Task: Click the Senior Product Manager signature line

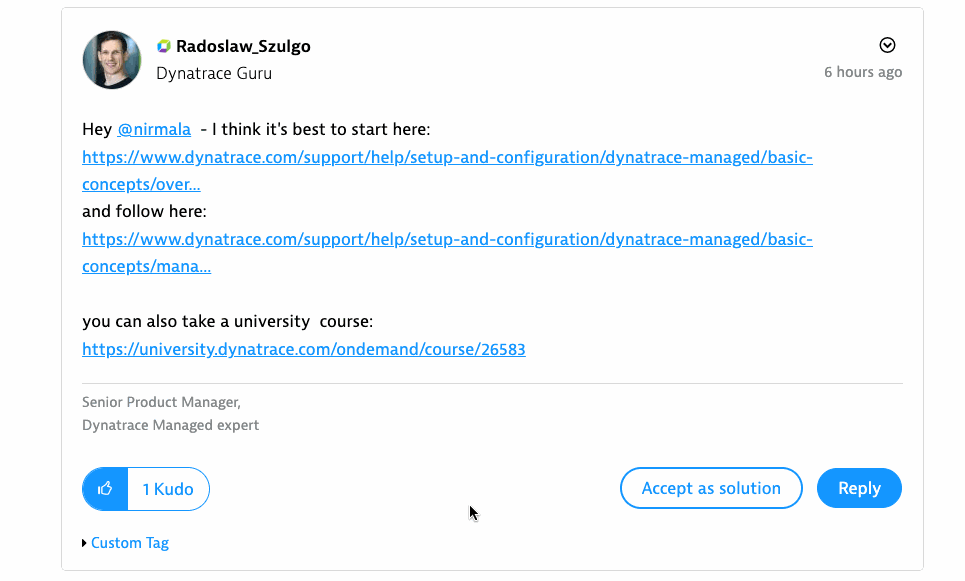Action: [x=161, y=402]
